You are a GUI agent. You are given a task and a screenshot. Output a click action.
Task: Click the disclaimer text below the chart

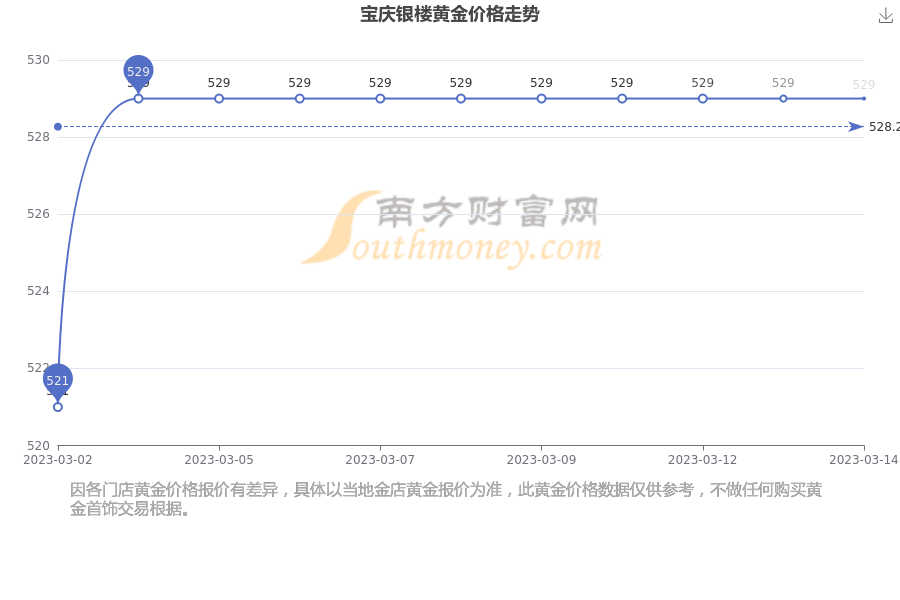point(446,499)
